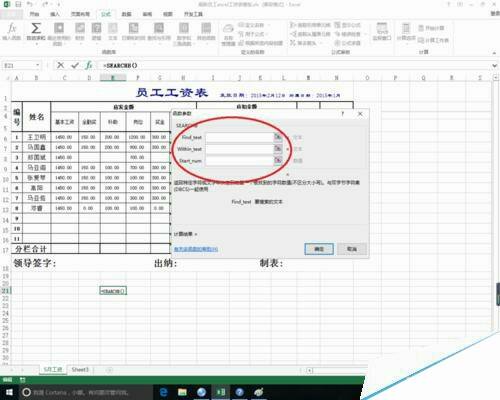Image resolution: width=500 pixels, height=400 pixels.
Task: Click the Calculation Options icon
Action: point(406,29)
